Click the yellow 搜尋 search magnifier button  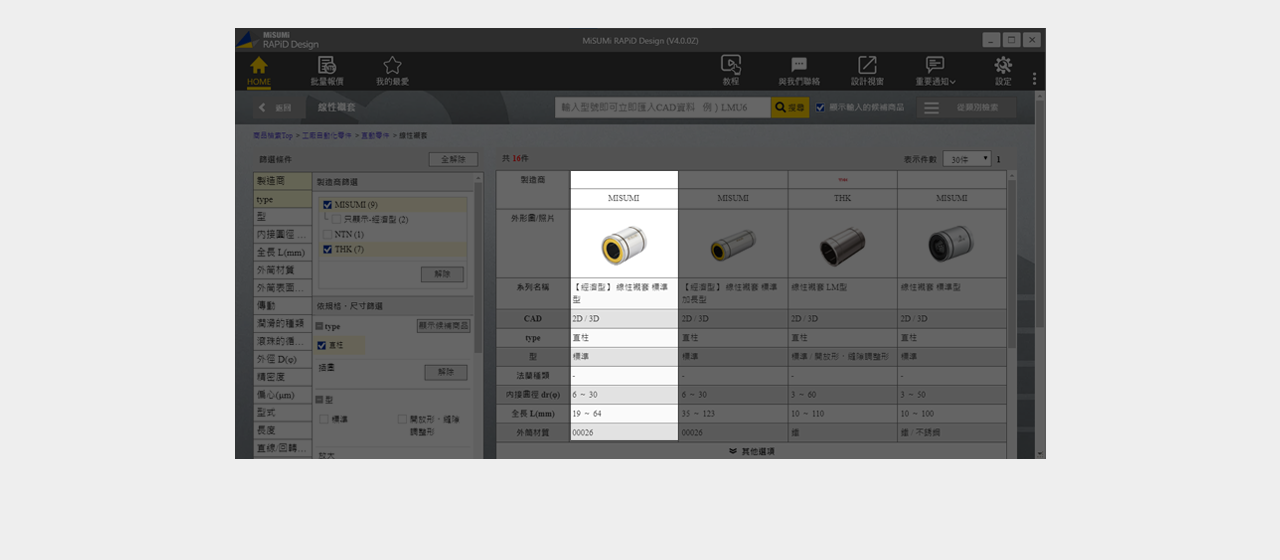click(790, 107)
